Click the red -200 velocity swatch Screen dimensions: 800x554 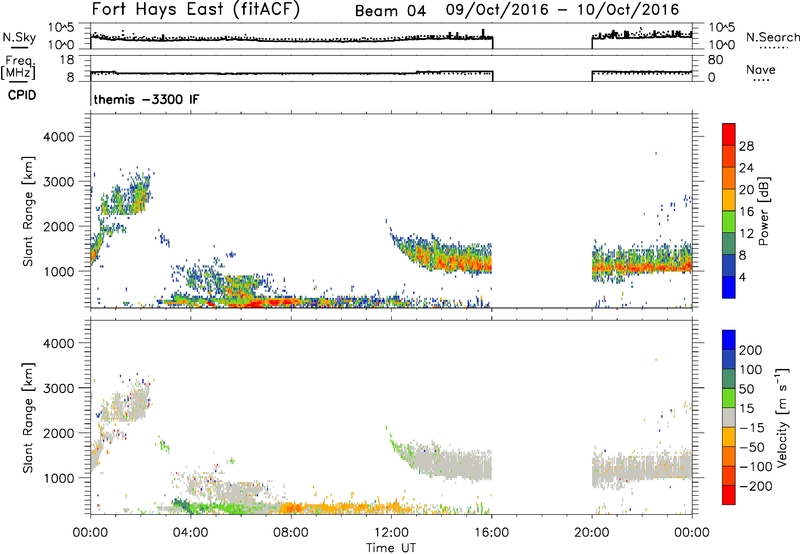[729, 495]
